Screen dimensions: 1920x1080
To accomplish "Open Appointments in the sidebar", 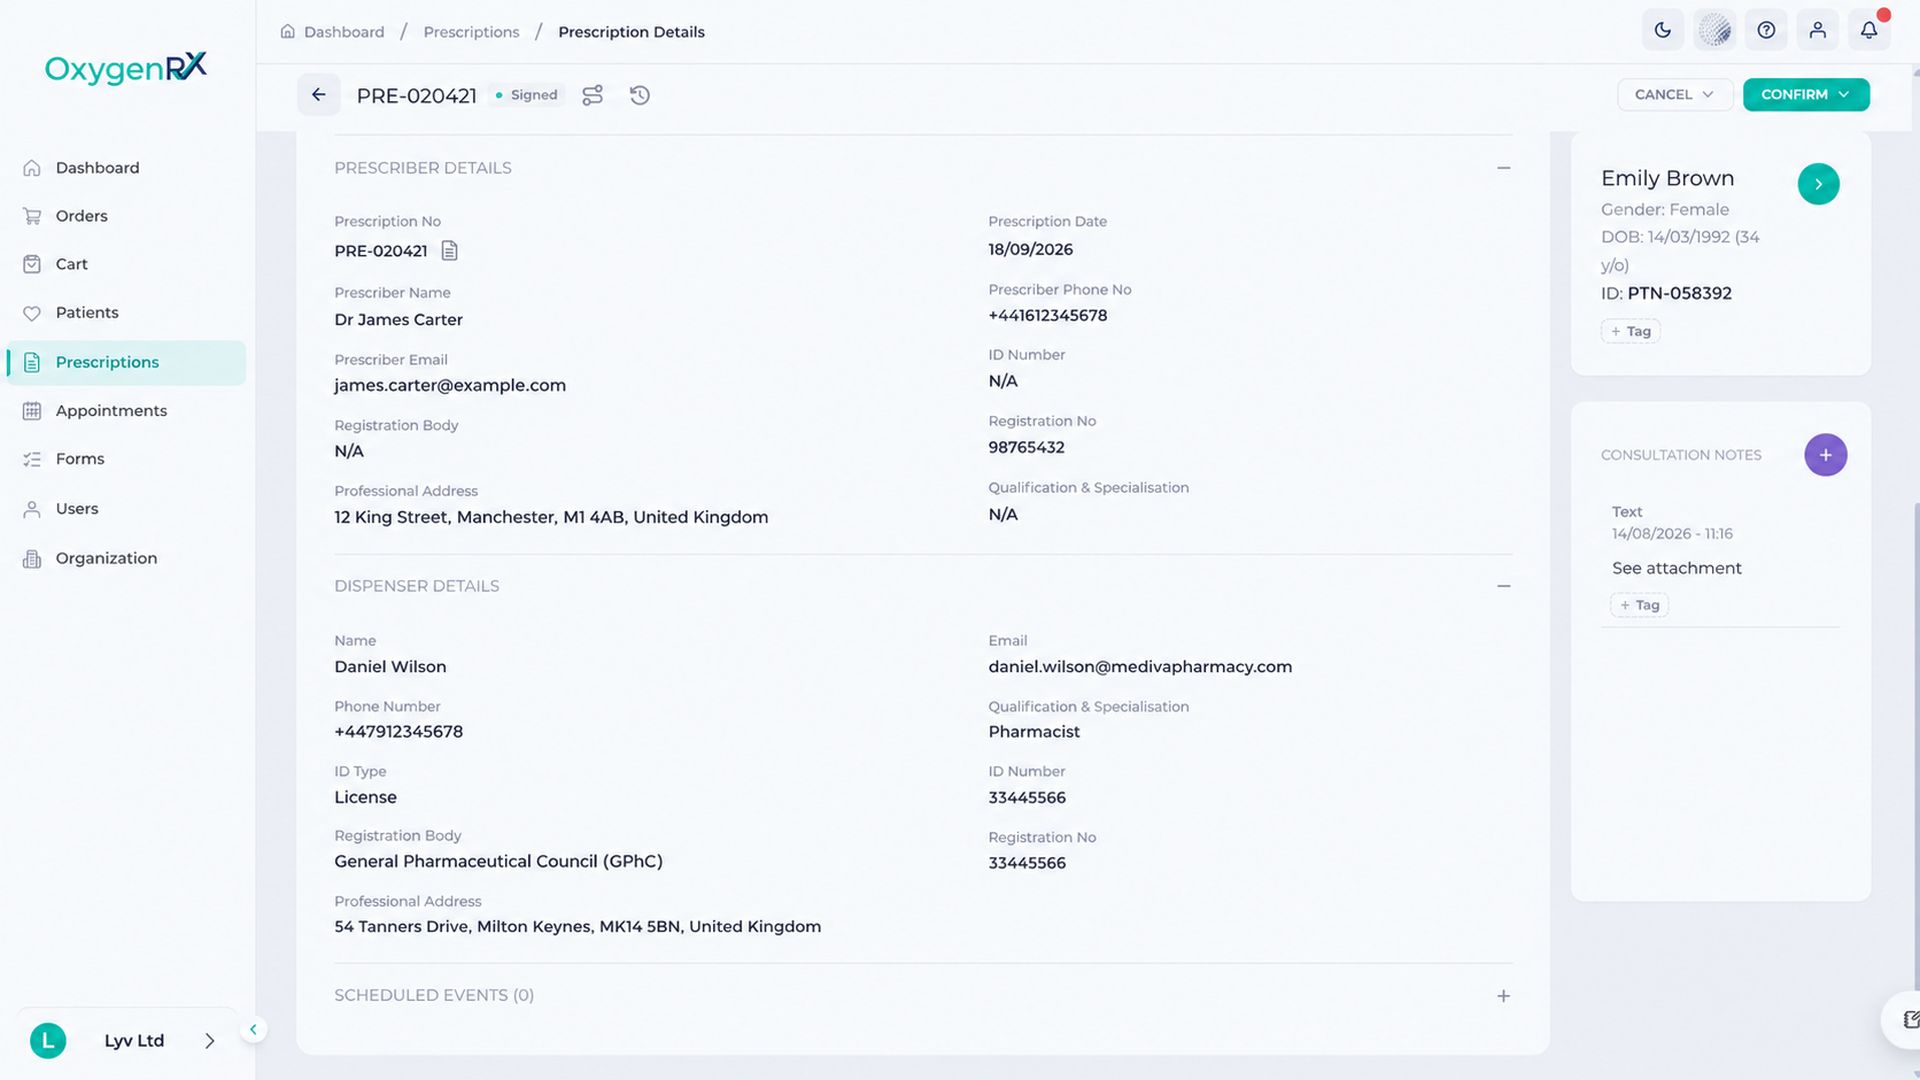I will 126,411.
